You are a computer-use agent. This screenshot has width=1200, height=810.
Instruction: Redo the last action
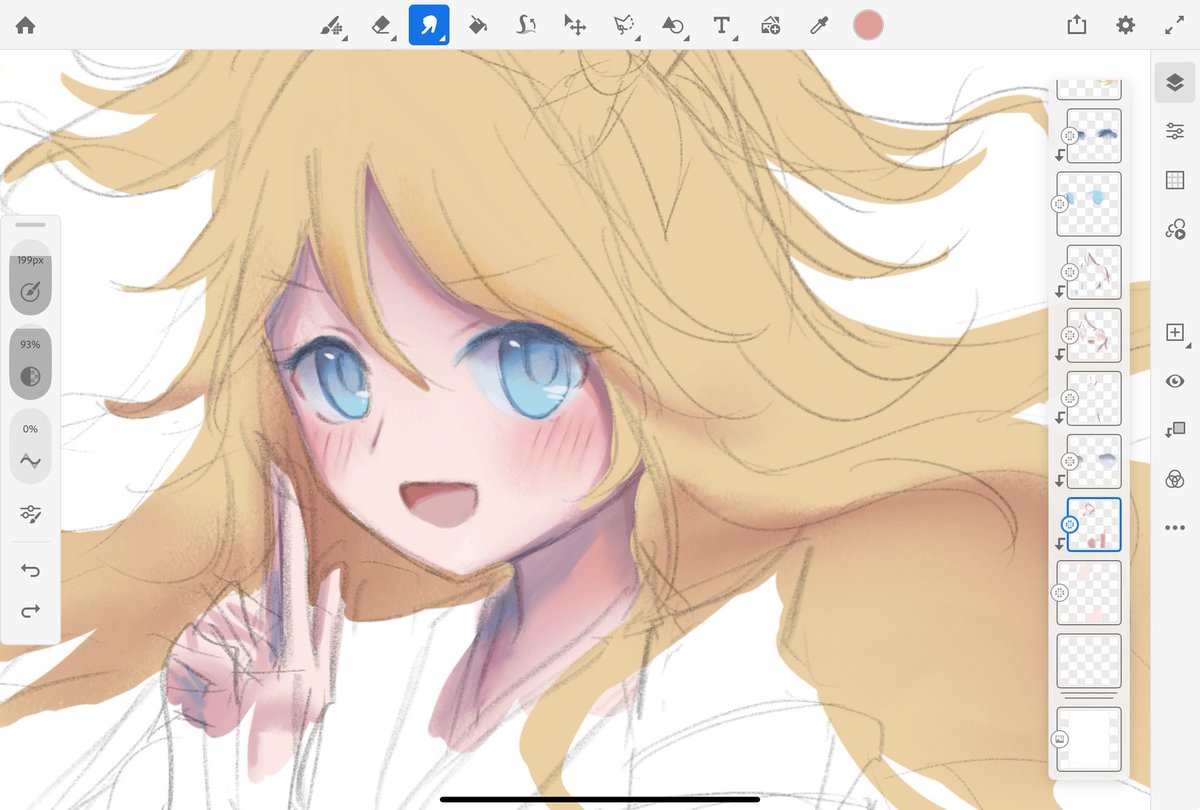[x=30, y=611]
